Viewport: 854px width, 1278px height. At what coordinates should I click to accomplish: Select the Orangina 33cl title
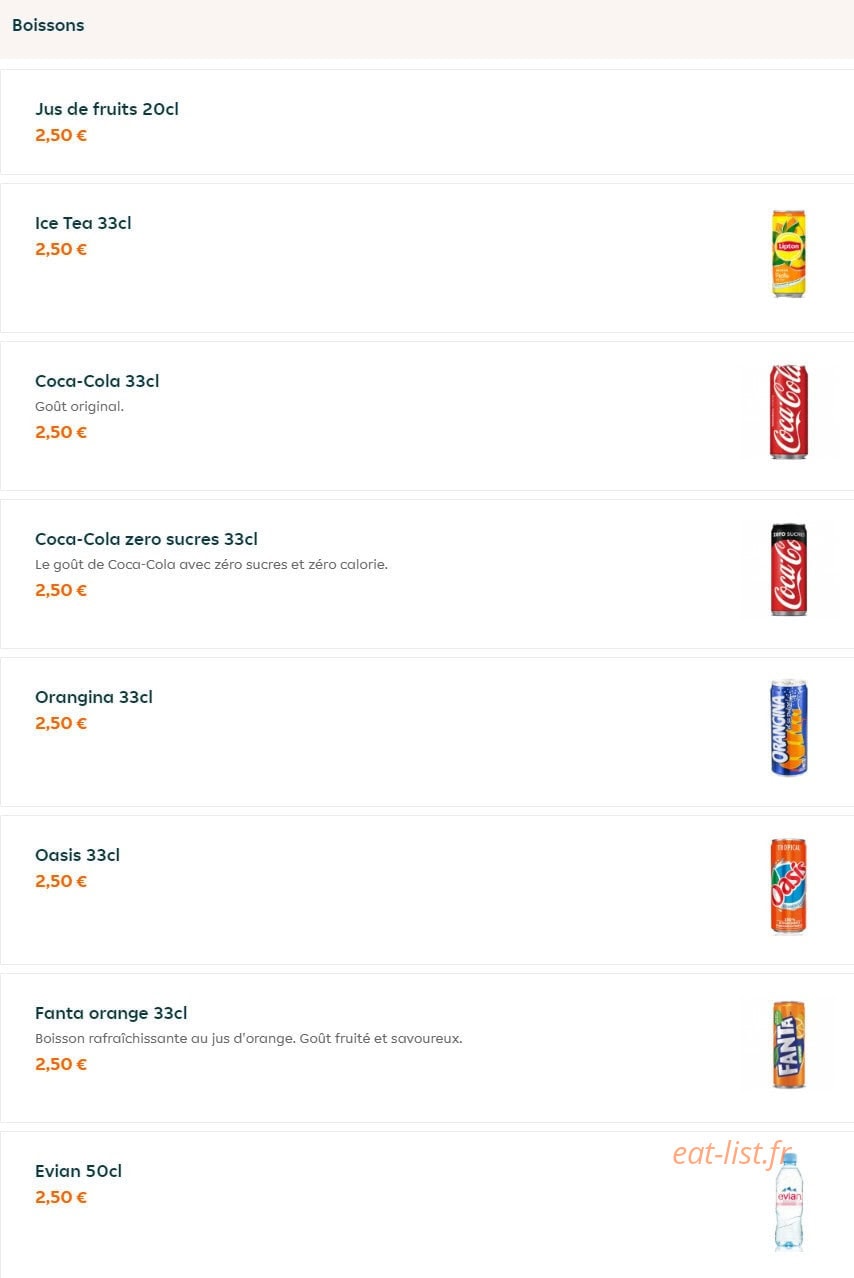[x=94, y=697]
